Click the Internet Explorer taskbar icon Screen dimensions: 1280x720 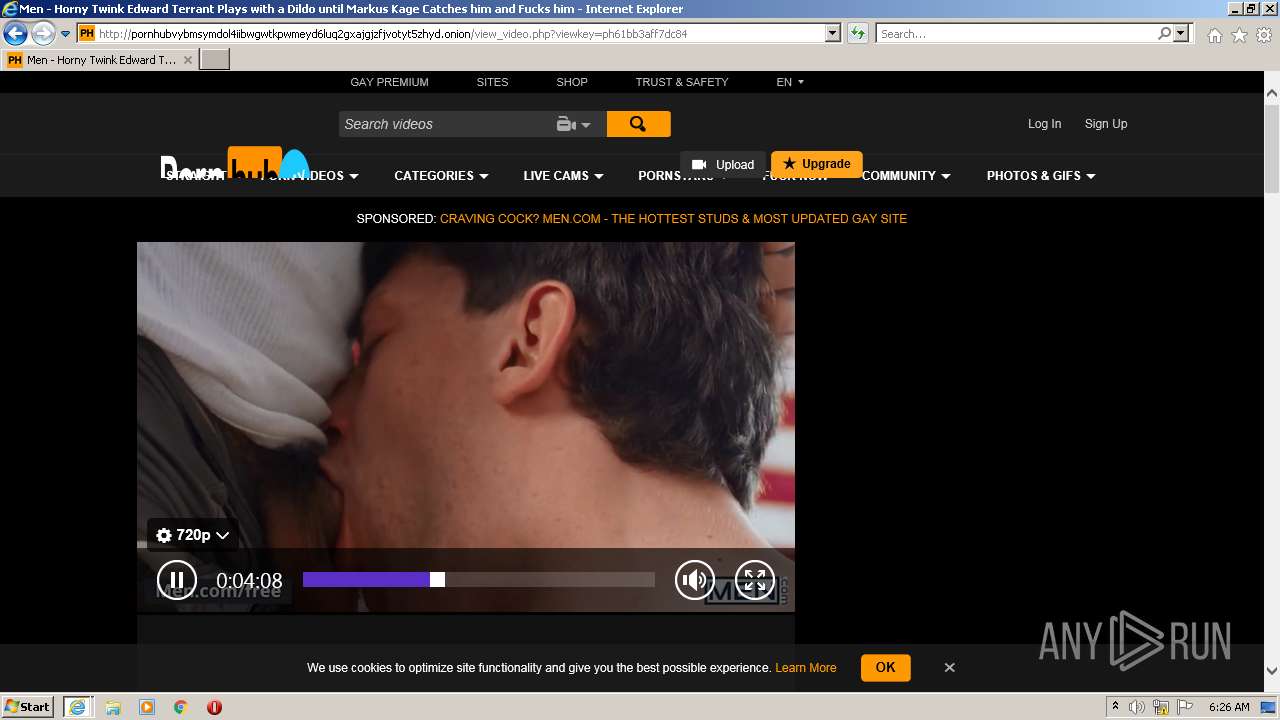[77, 707]
